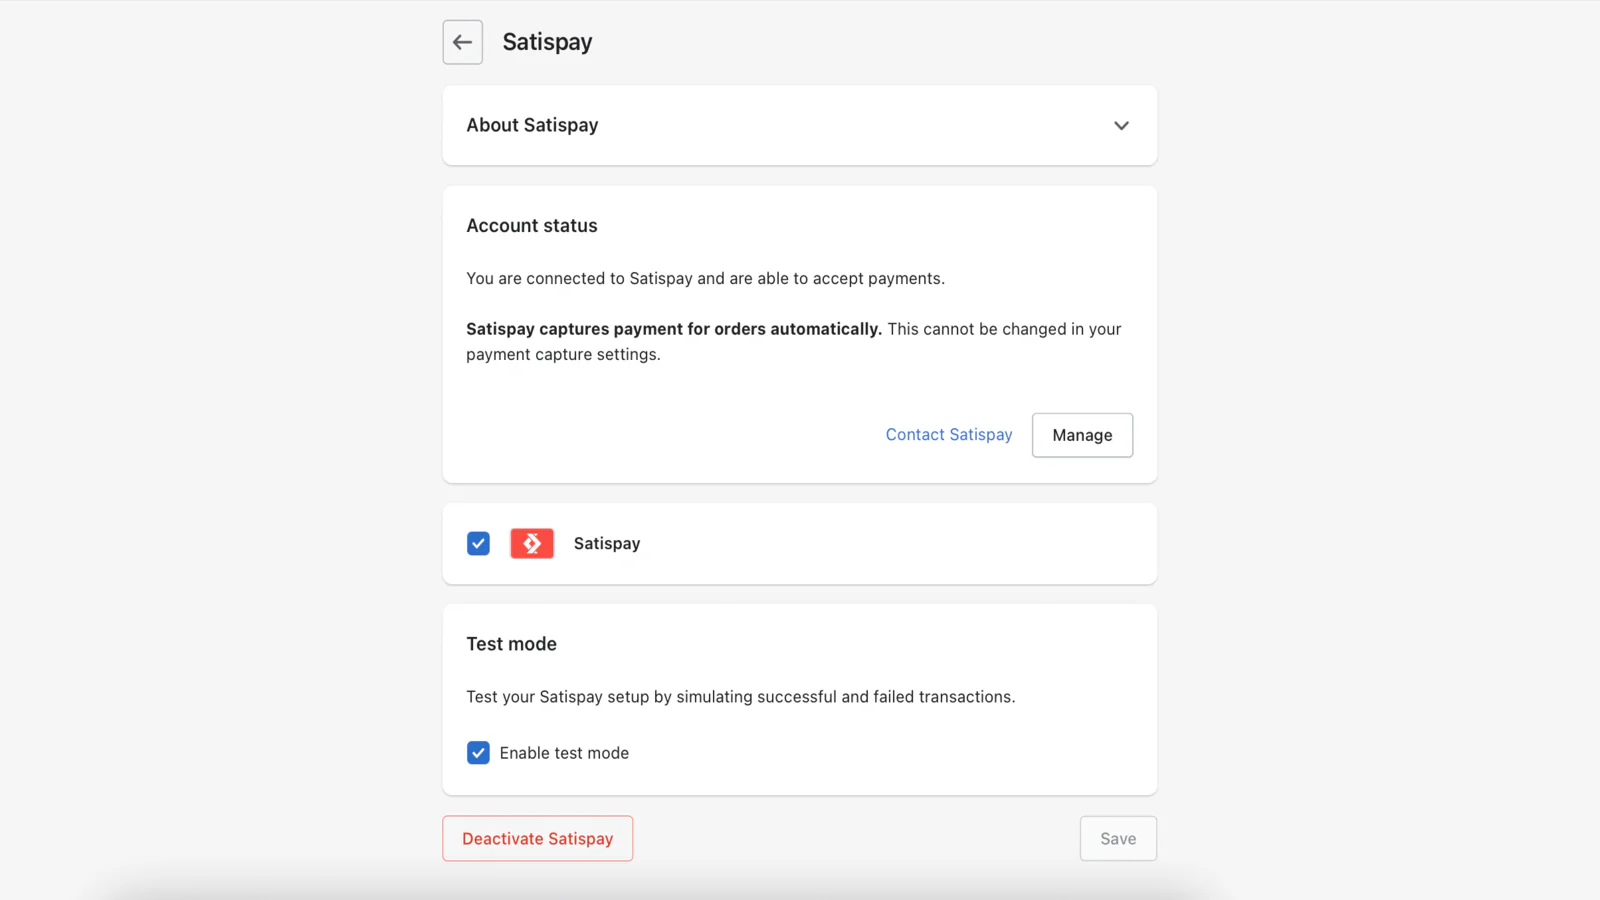This screenshot has height=900, width=1600.
Task: Click 'Satispay captures payment for orders automatically' text
Action: (x=674, y=329)
